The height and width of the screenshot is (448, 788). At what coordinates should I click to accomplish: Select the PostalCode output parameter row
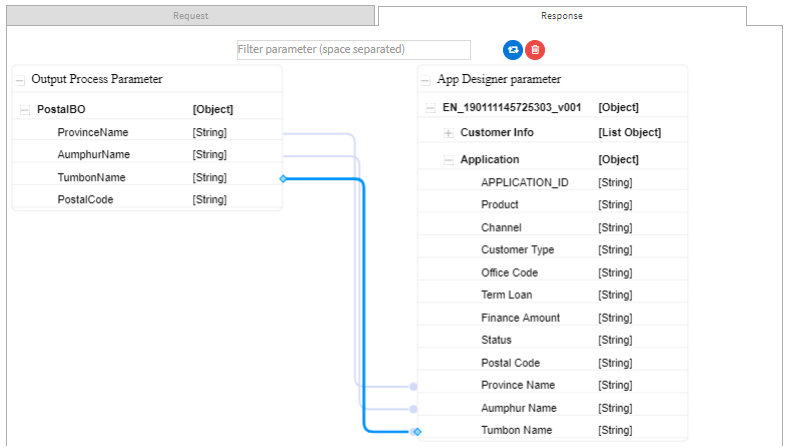point(147,200)
